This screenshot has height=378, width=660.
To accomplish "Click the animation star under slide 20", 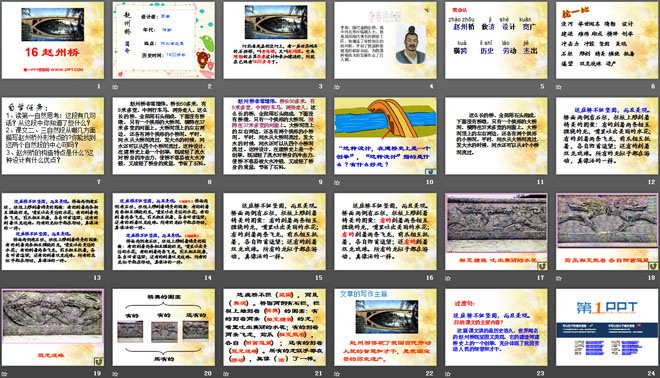I will [x=115, y=373].
